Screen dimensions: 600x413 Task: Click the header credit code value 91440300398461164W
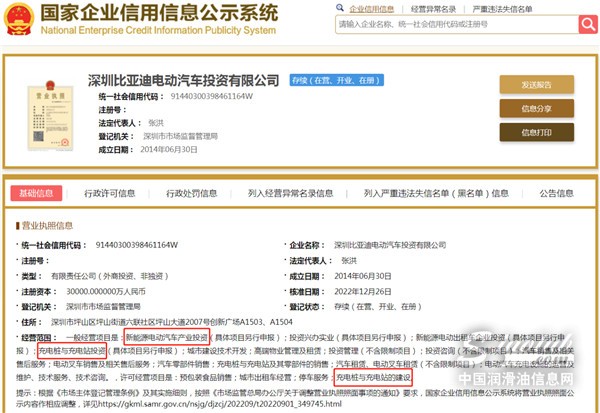tap(212, 96)
